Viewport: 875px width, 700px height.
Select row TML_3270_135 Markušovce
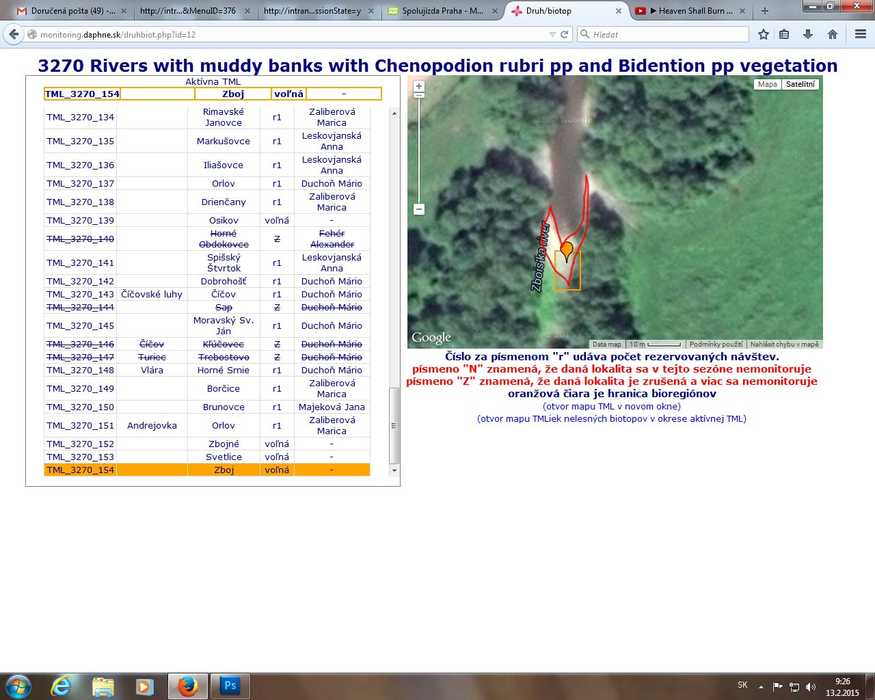[x=206, y=141]
